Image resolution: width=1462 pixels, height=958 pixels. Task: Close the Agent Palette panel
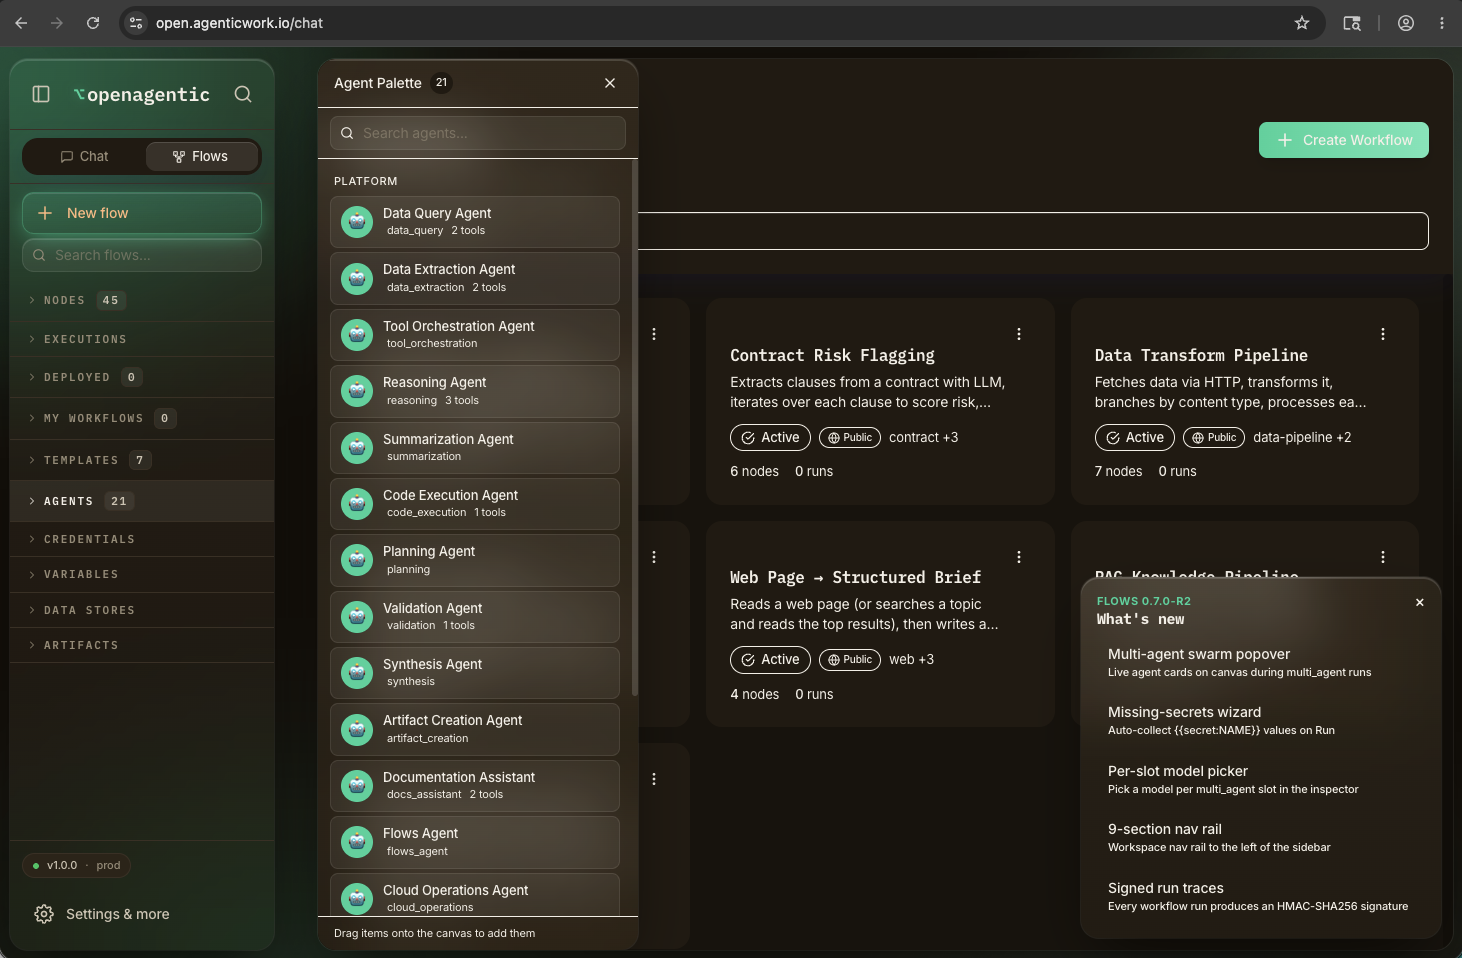[610, 83]
